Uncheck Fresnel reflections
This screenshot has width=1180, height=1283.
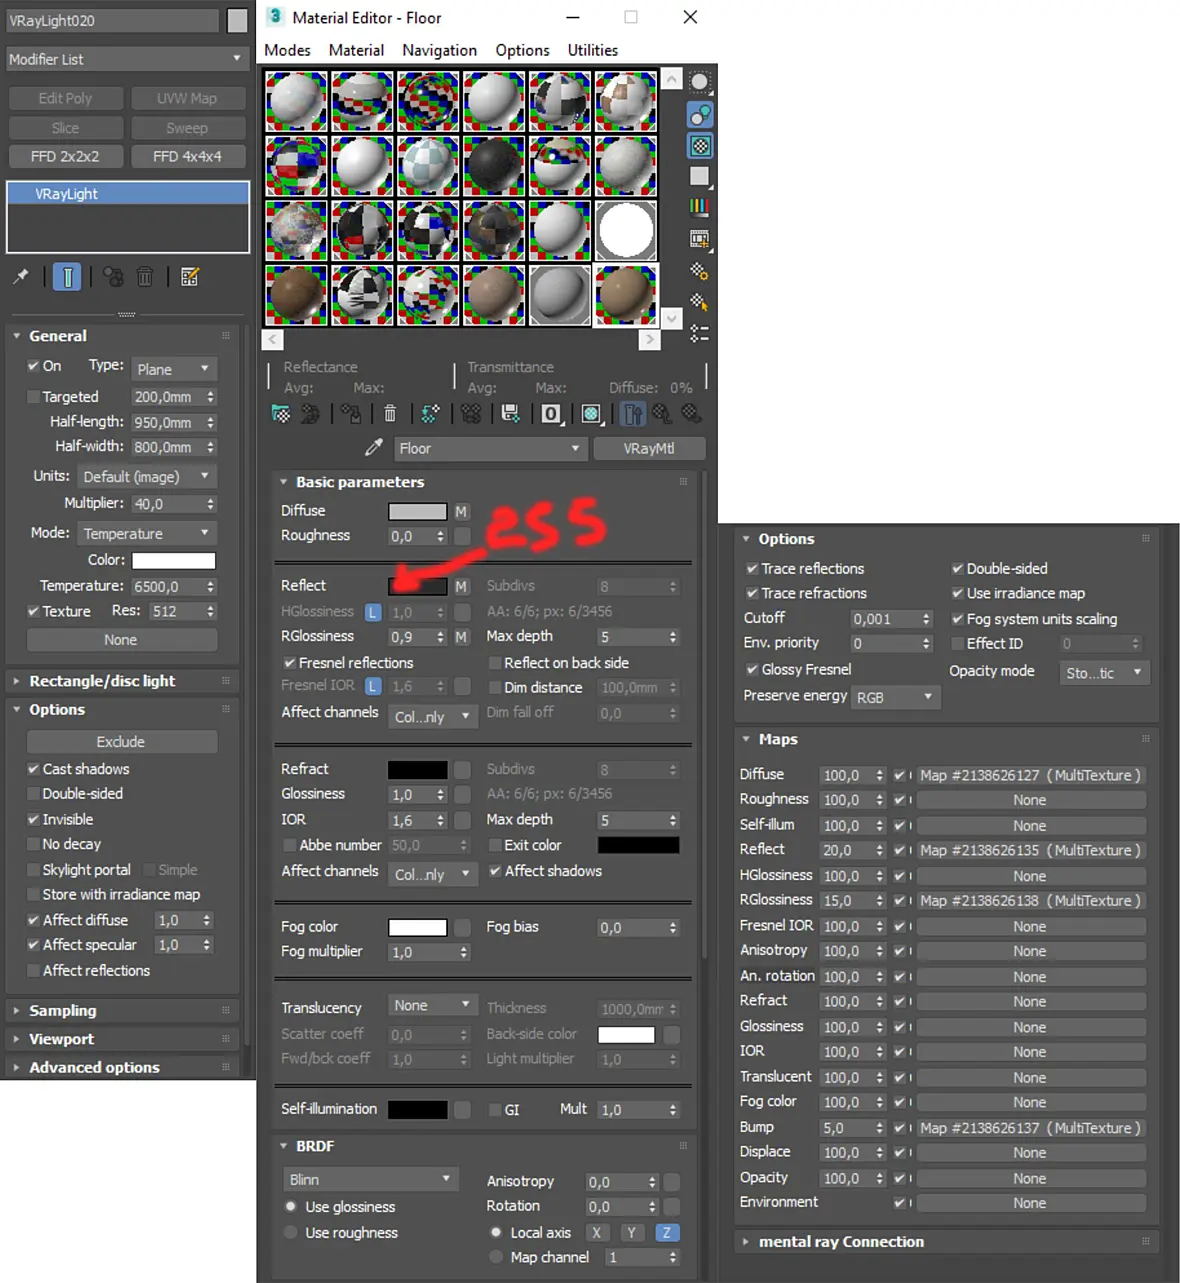point(289,662)
